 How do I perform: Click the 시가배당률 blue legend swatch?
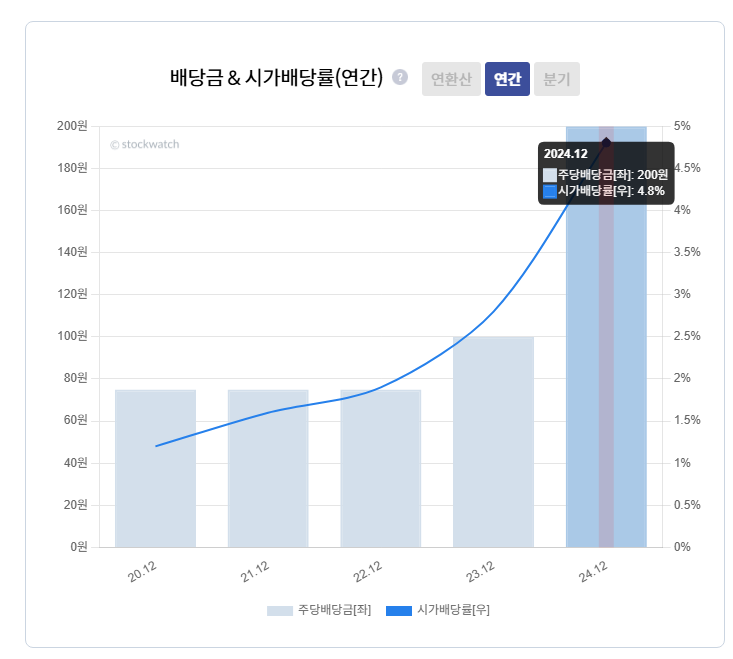(x=399, y=610)
